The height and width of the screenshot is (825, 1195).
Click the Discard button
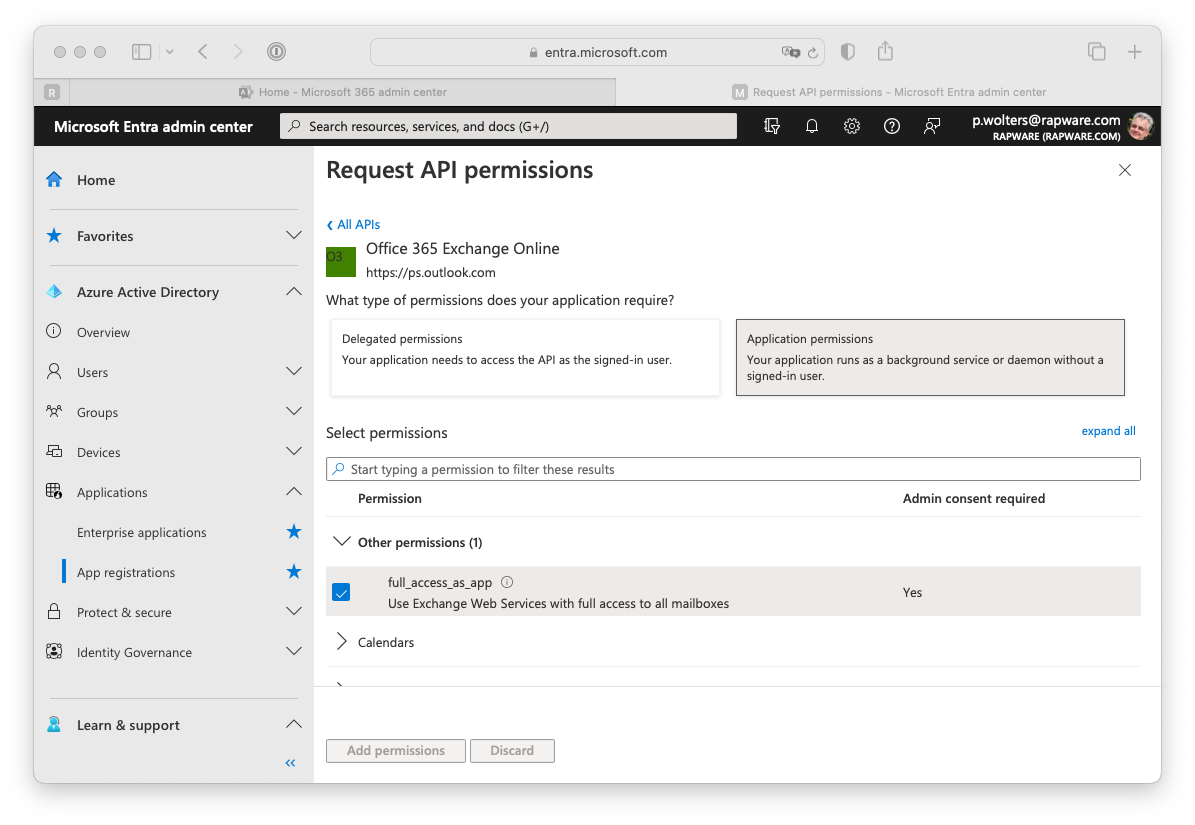pyautogui.click(x=512, y=750)
